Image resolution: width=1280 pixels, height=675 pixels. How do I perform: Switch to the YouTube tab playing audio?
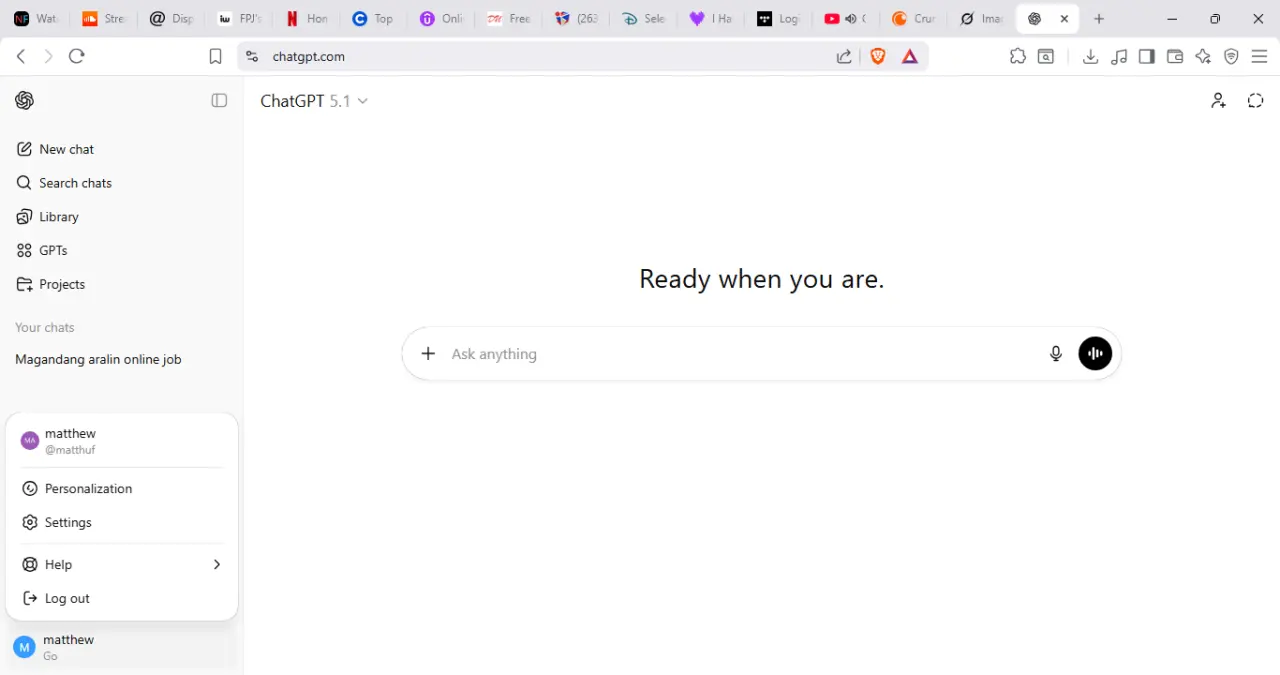tap(844, 19)
